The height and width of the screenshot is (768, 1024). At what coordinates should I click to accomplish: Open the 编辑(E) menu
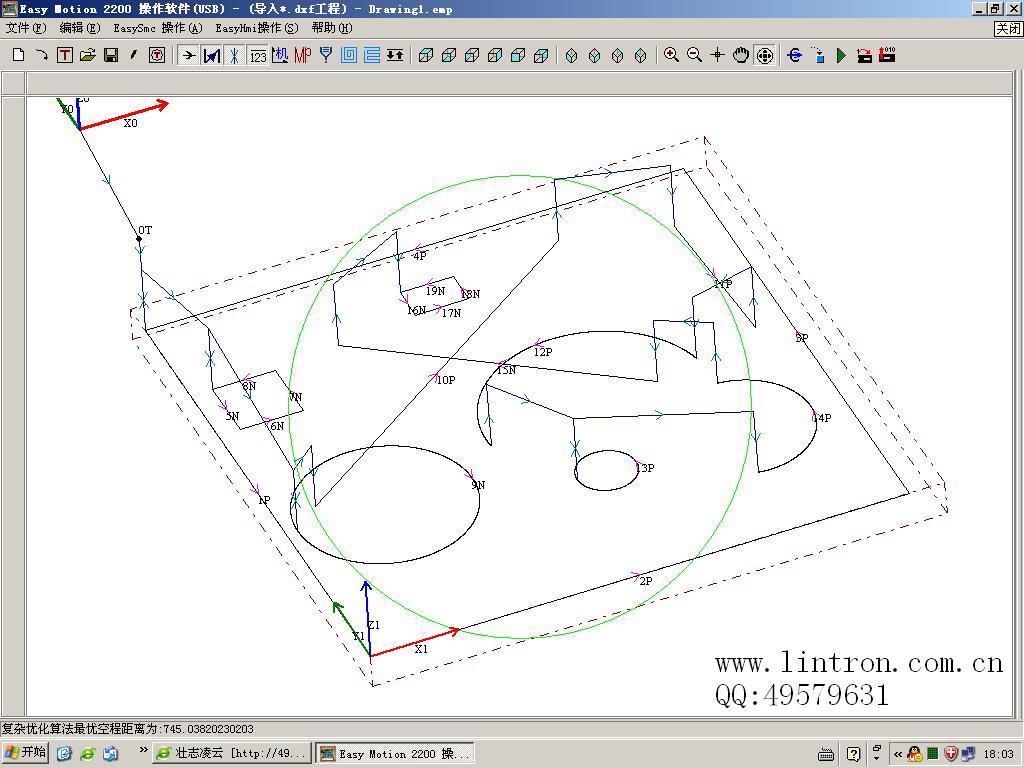pos(80,28)
